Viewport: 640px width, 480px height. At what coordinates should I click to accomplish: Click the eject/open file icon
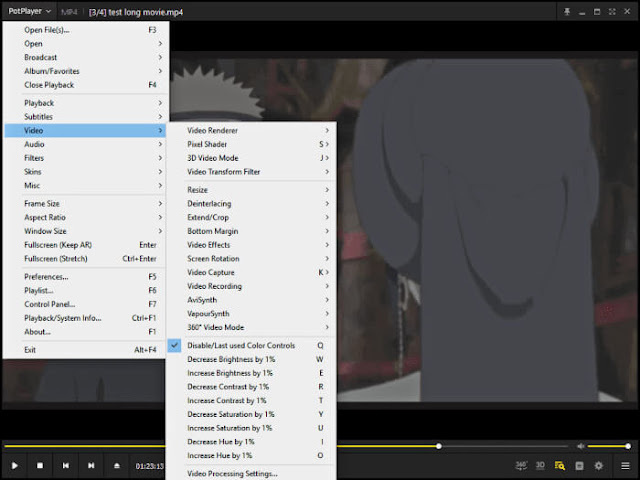pyautogui.click(x=117, y=465)
